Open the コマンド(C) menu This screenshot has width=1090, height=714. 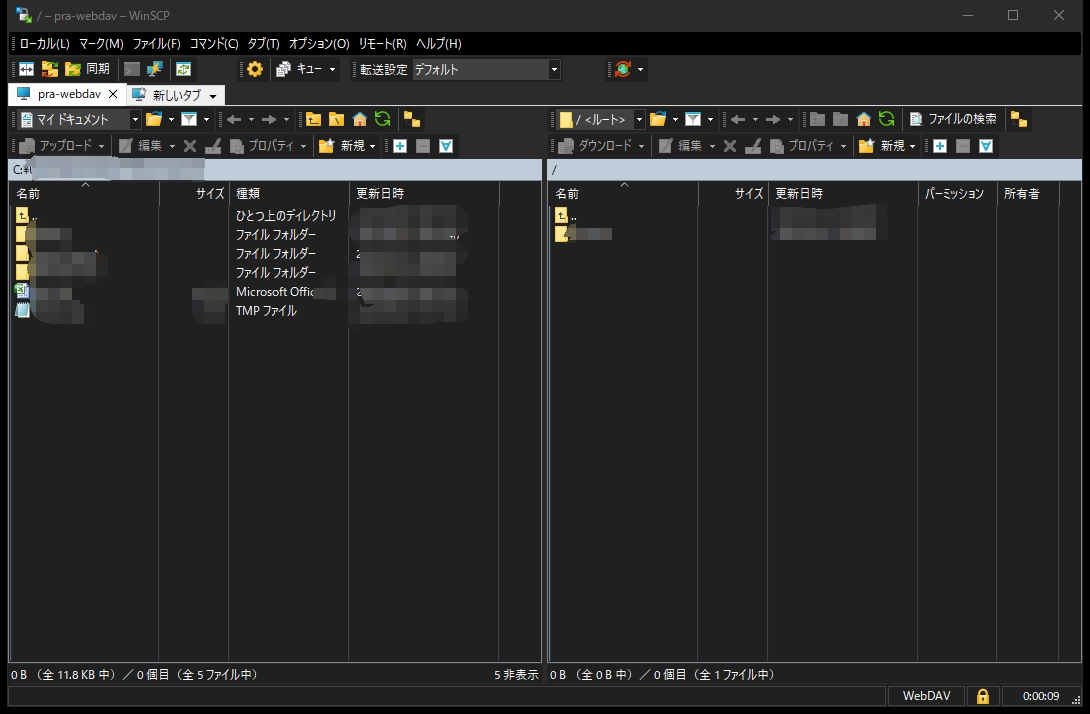click(214, 44)
